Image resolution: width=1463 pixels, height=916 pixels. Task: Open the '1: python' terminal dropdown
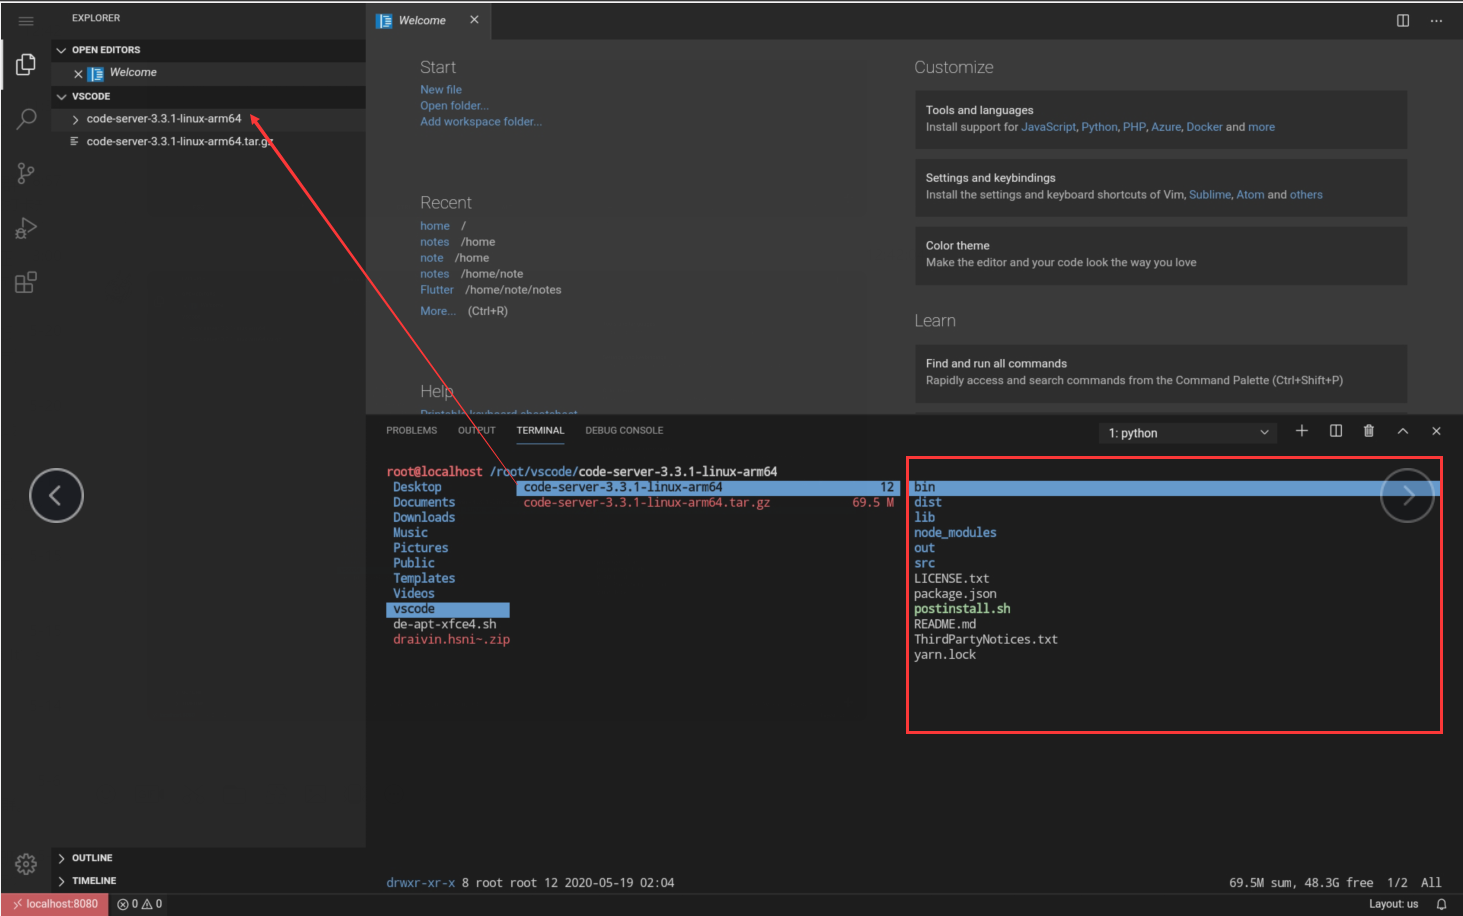(x=1187, y=432)
